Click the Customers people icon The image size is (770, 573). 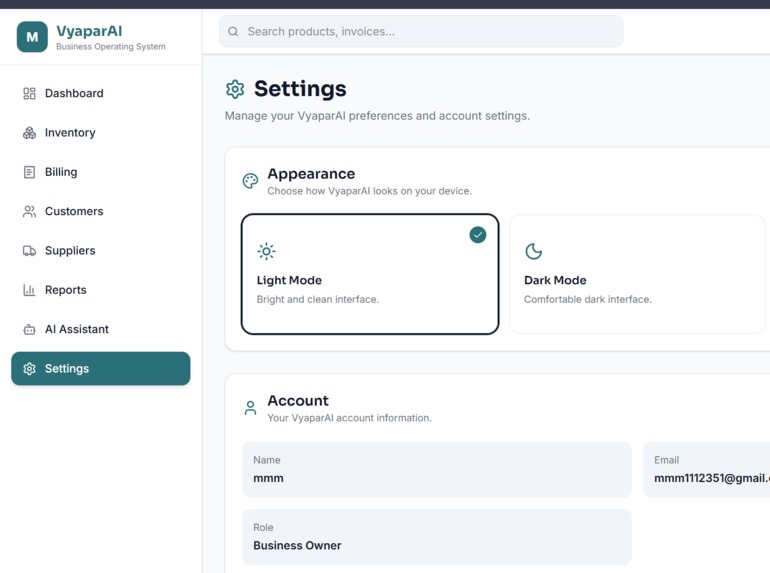(29, 211)
